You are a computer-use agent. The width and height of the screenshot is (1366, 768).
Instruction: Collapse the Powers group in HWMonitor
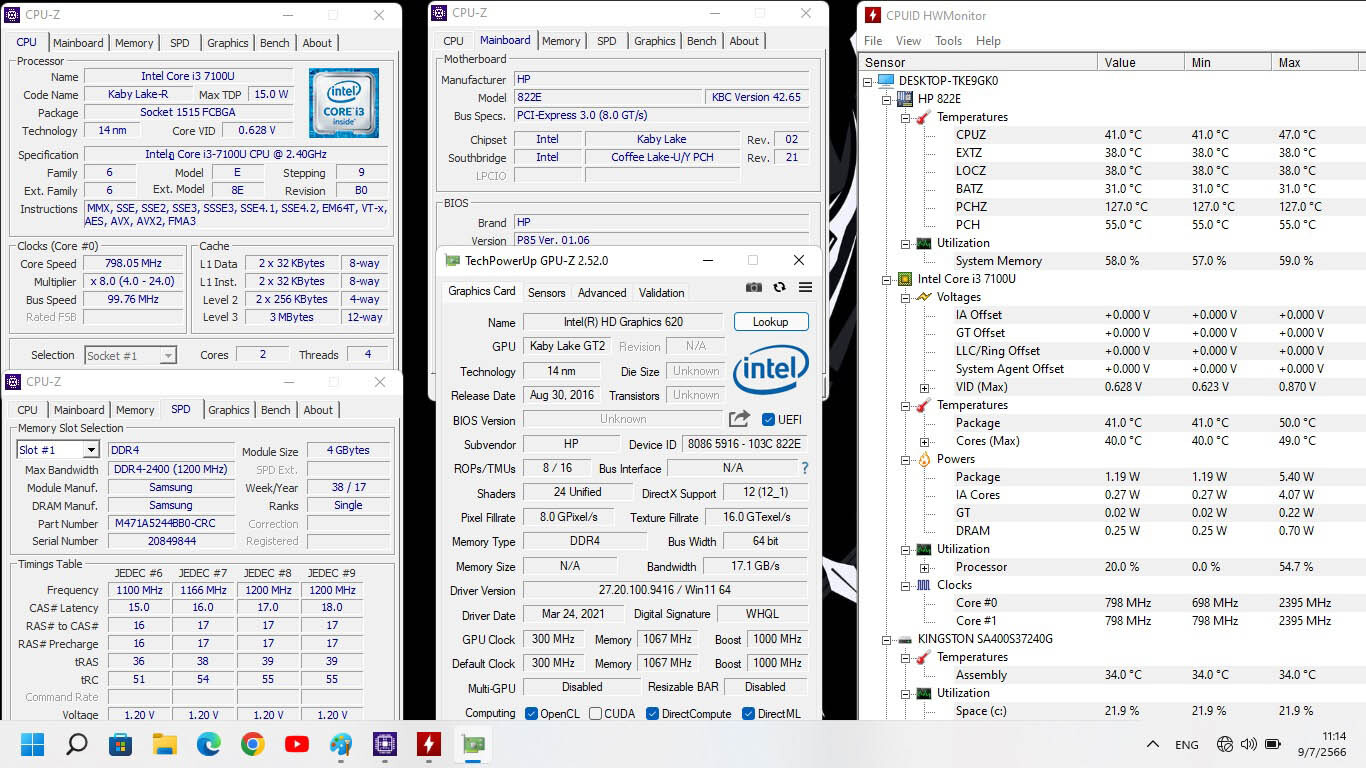pyautogui.click(x=905, y=459)
